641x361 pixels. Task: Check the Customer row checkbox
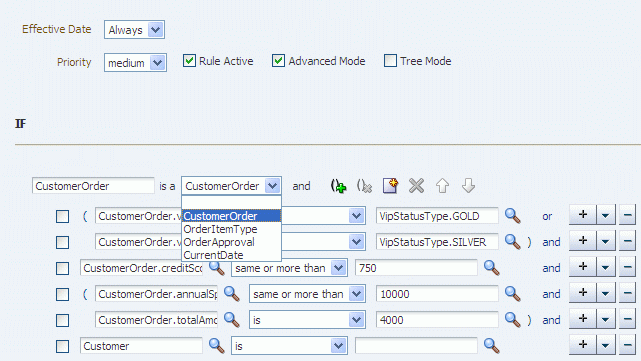[x=63, y=347]
